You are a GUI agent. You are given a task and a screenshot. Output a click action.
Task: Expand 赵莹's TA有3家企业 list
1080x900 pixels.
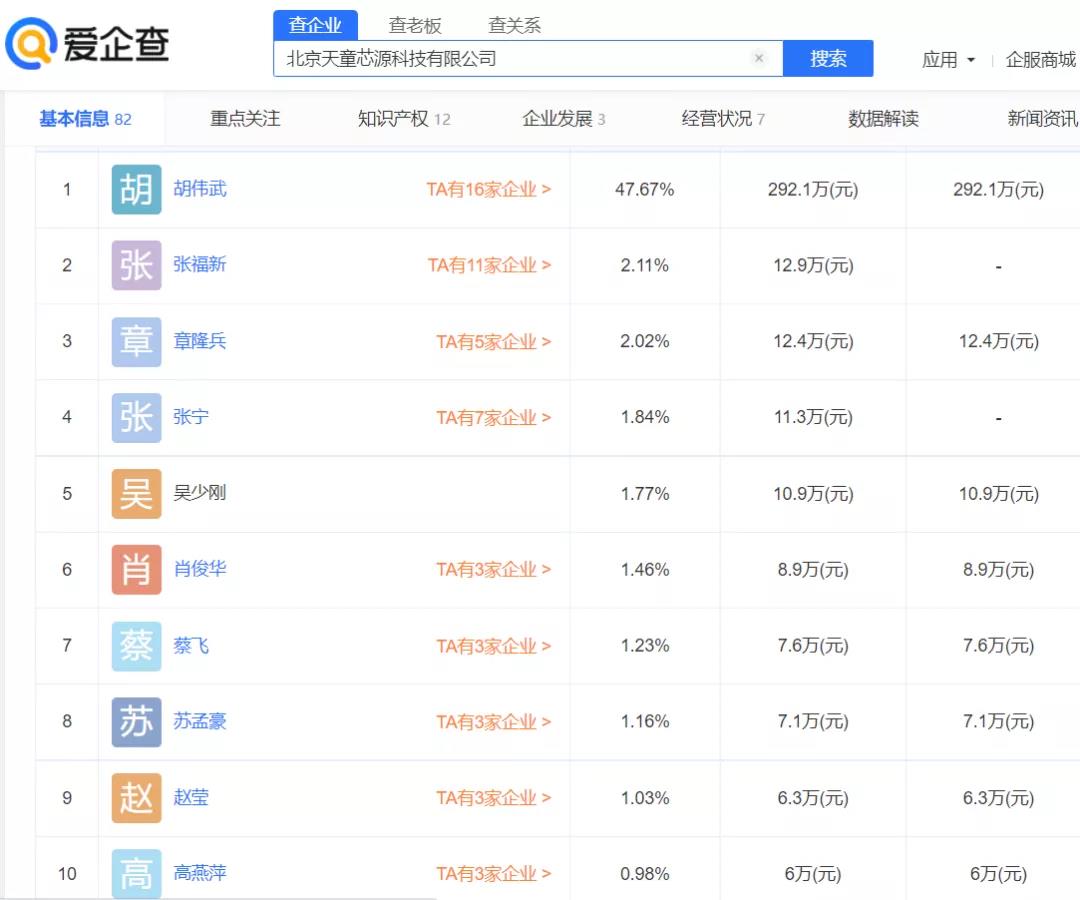pos(493,798)
